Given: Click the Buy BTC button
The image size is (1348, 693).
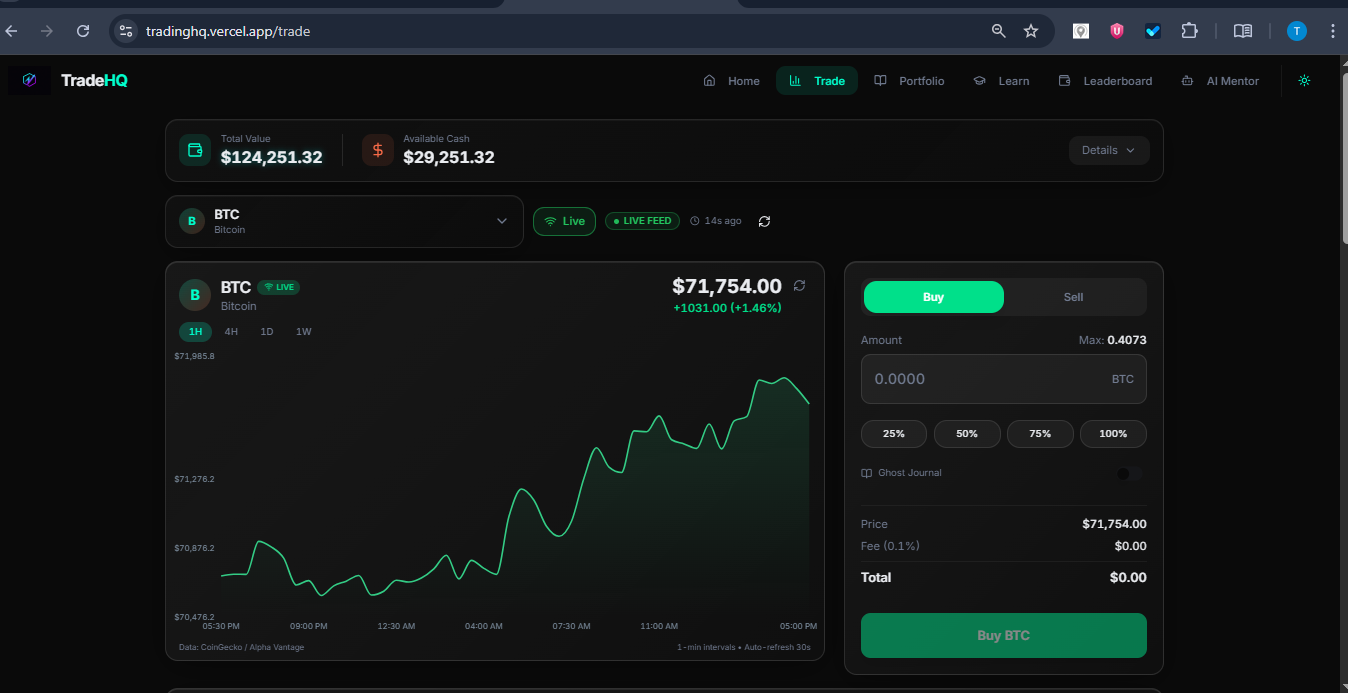Looking at the screenshot, I should [x=1003, y=635].
